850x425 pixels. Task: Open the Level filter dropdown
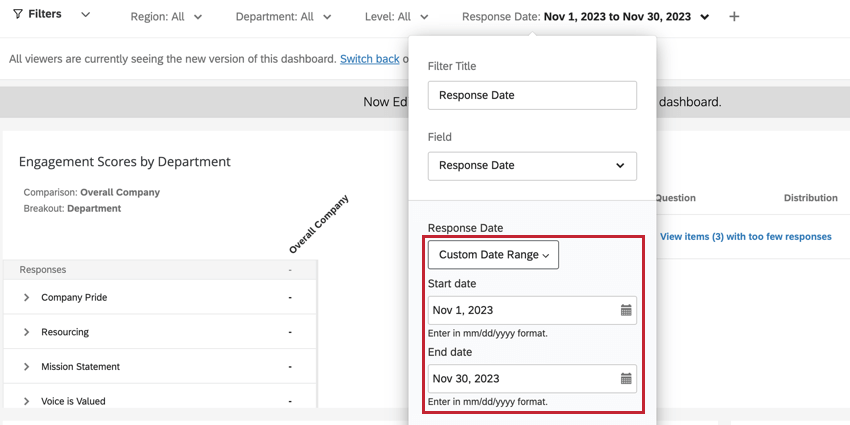point(397,17)
